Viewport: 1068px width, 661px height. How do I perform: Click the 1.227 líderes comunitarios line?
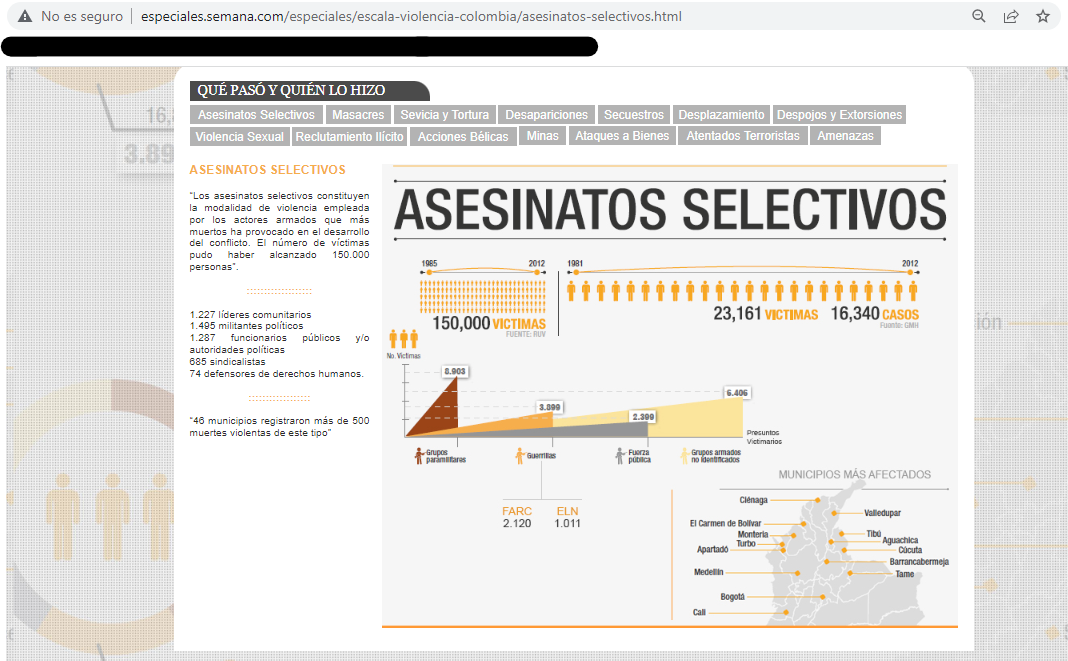pyautogui.click(x=250, y=315)
